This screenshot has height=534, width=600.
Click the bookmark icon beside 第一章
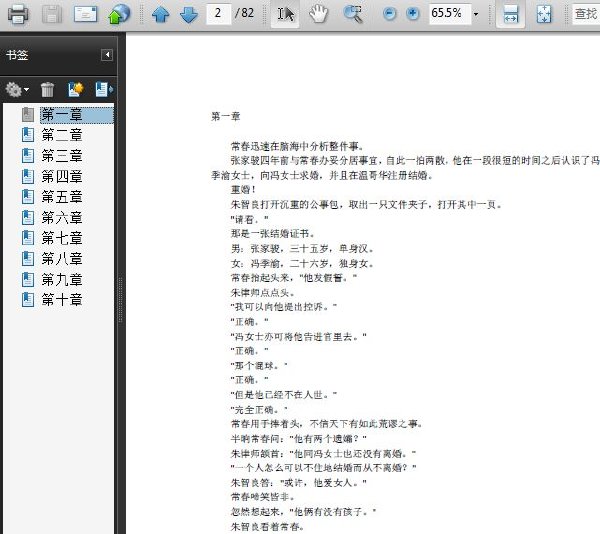[28, 115]
